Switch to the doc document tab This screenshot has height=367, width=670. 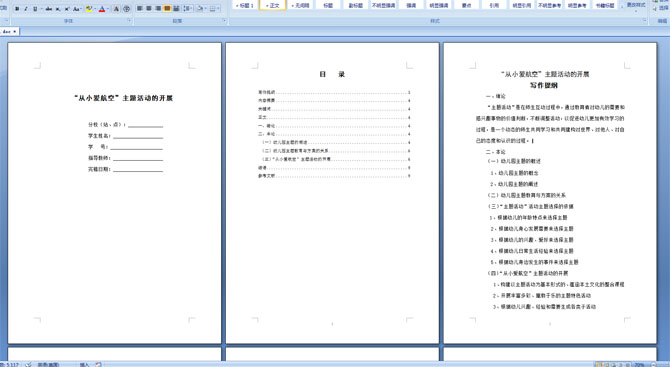coord(9,31)
